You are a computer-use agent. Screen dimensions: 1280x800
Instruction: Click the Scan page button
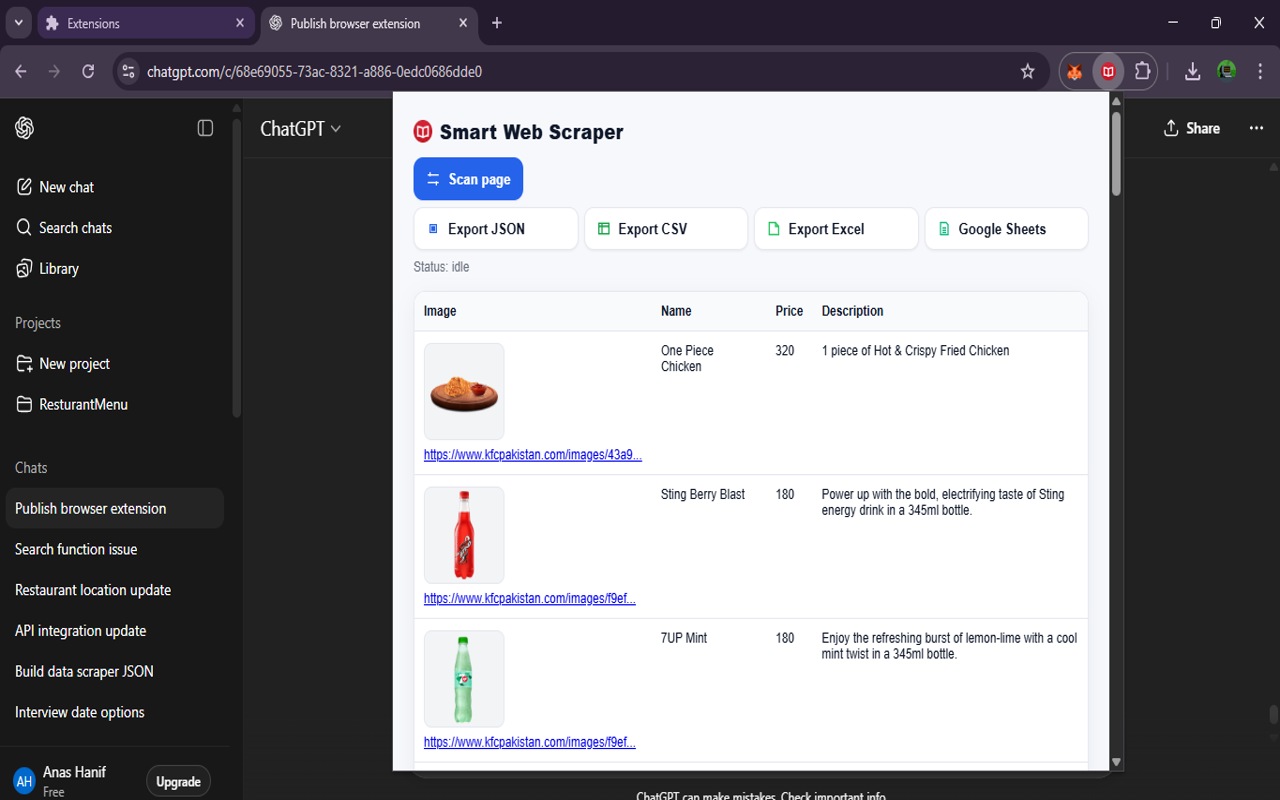click(468, 179)
